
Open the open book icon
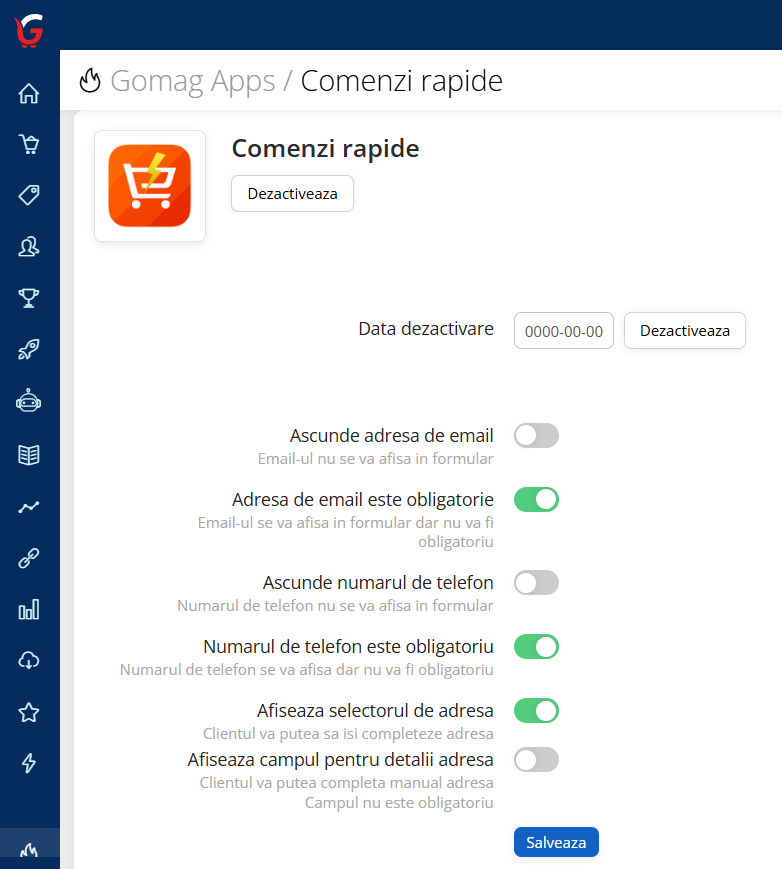coord(29,455)
